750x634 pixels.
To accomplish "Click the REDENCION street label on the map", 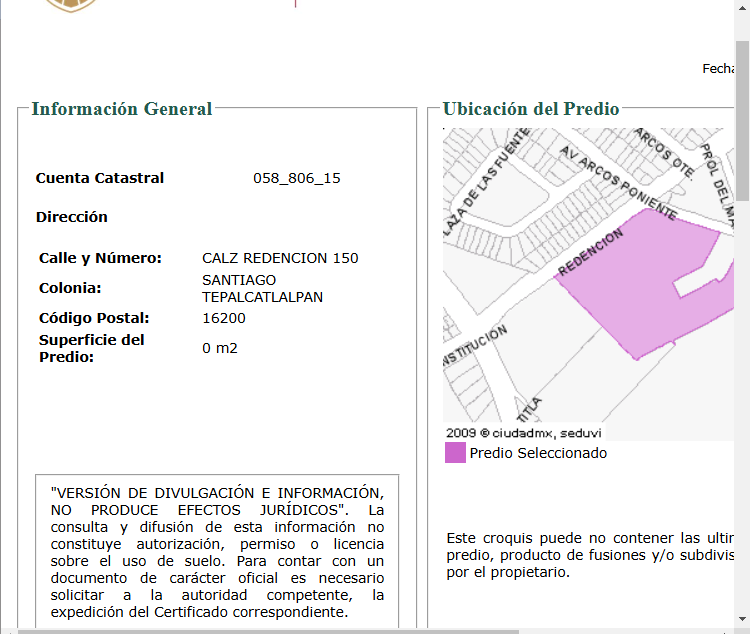I will (591, 252).
